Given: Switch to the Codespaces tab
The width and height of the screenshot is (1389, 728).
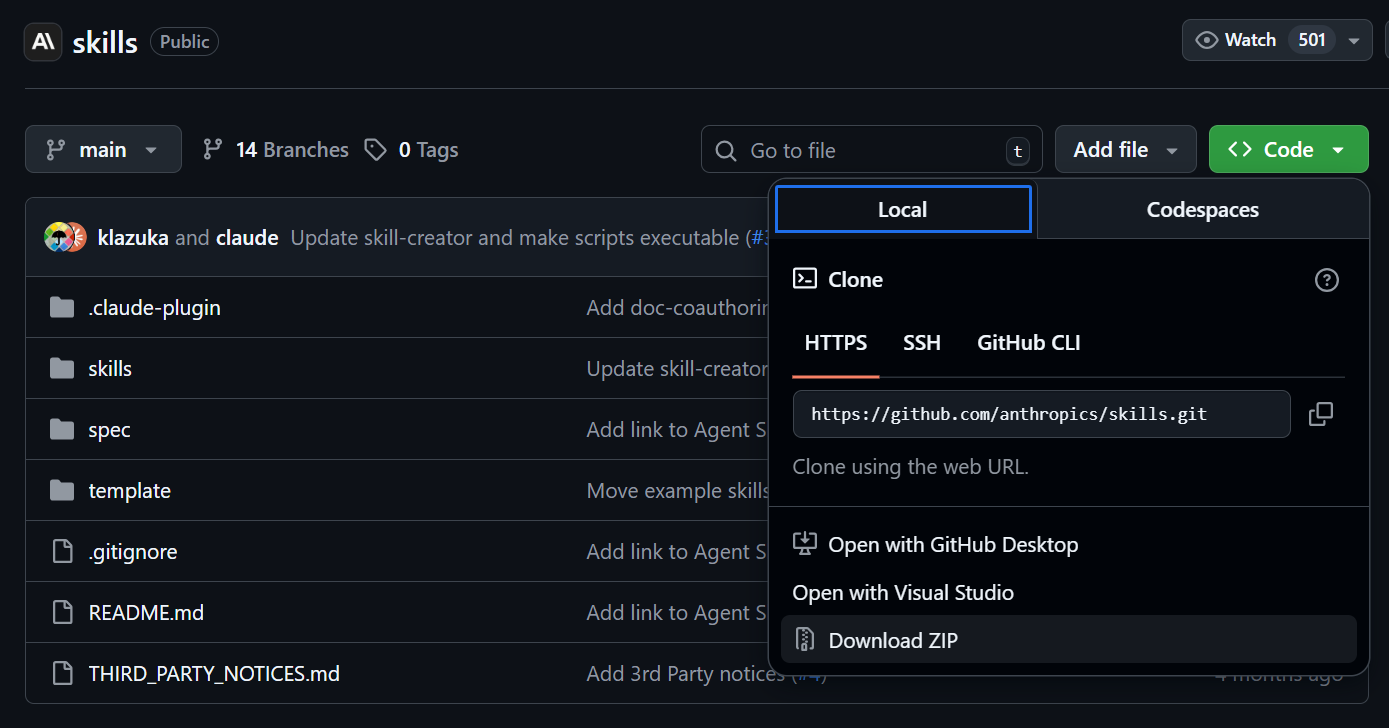Looking at the screenshot, I should tap(1202, 210).
